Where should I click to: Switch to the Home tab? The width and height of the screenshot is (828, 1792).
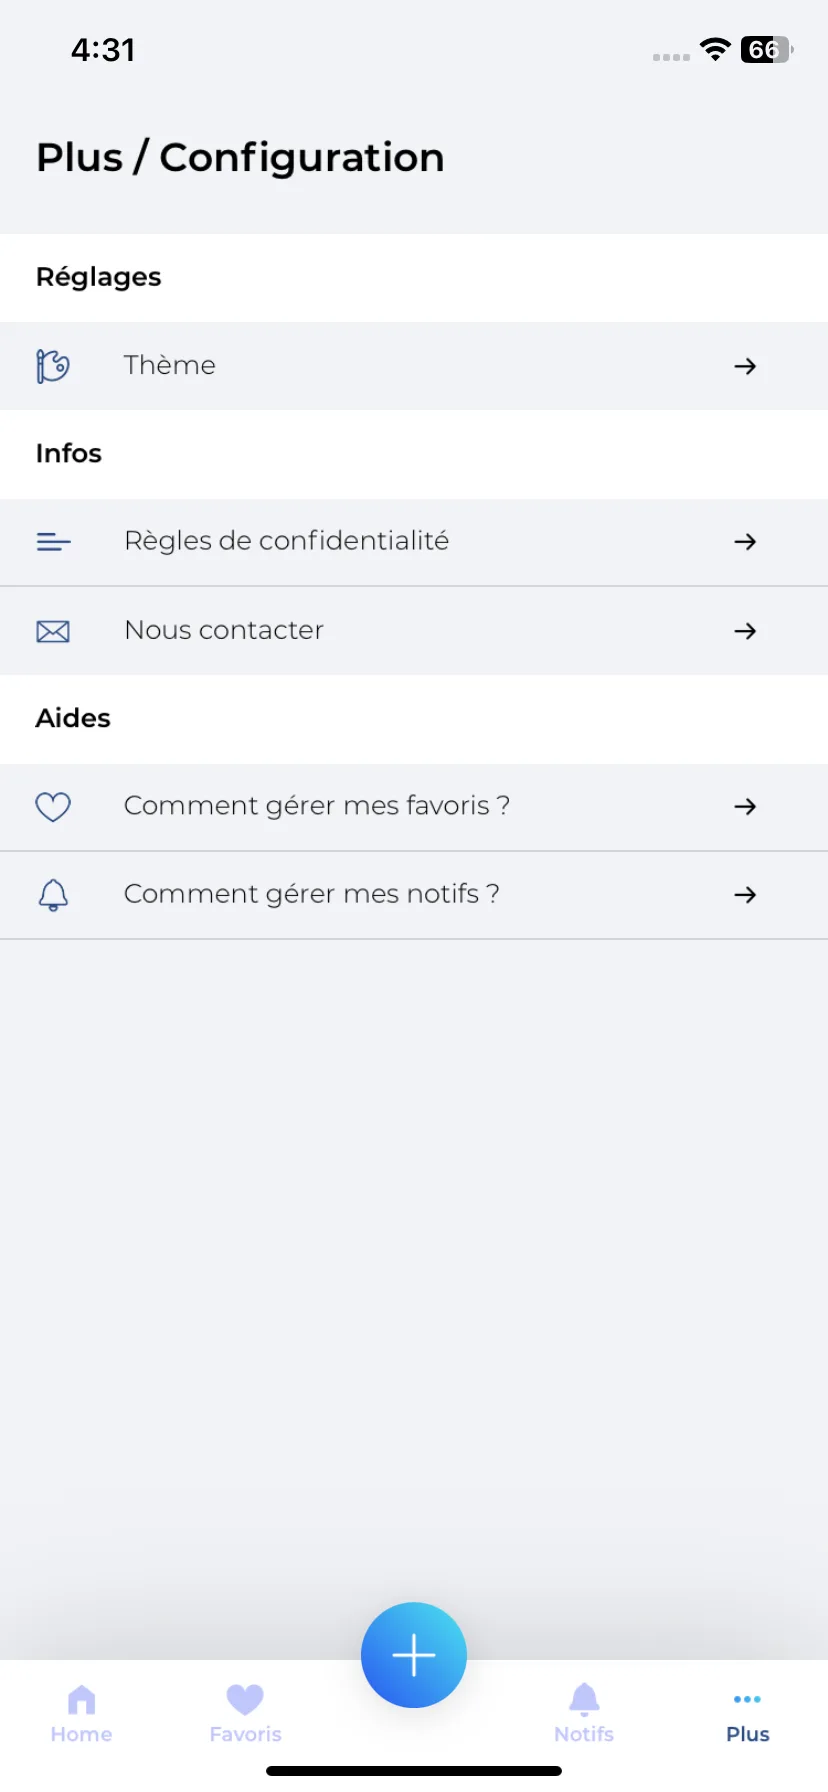[82, 1714]
